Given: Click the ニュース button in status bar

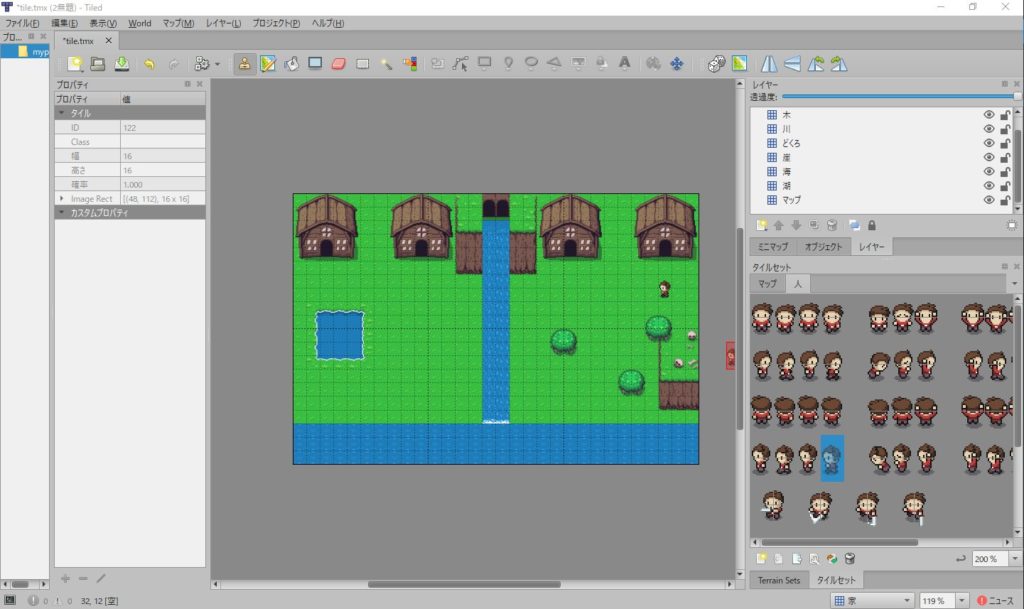Looking at the screenshot, I should tap(995, 600).
